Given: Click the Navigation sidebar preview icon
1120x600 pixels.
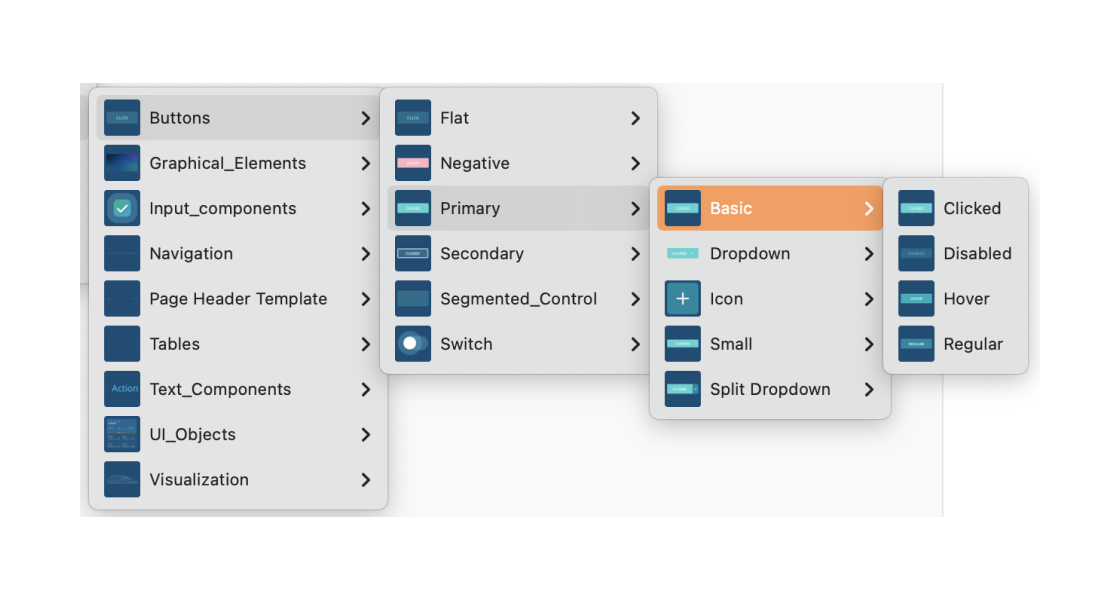Looking at the screenshot, I should tap(121, 253).
